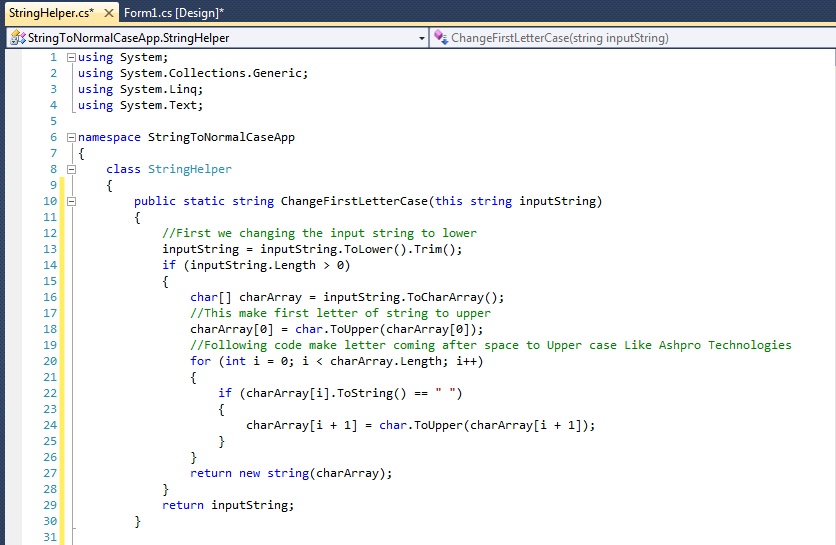Click line number 10 in the margin
Screen dimensions: 836x545
tap(50, 201)
